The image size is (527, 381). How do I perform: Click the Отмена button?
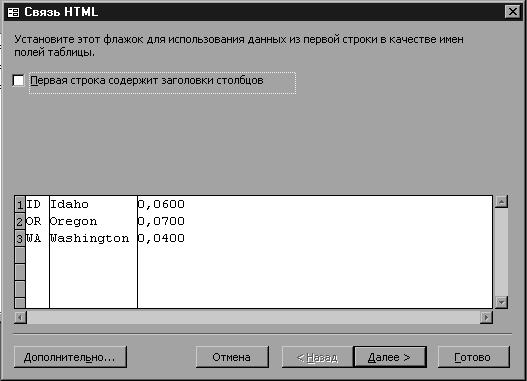click(232, 357)
